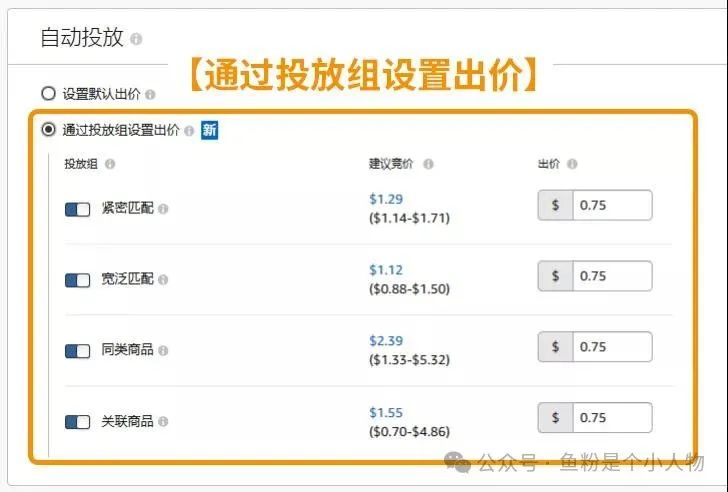The width and height of the screenshot is (728, 492).
Task: Click the 同类商品 bid input field
Action: [612, 347]
